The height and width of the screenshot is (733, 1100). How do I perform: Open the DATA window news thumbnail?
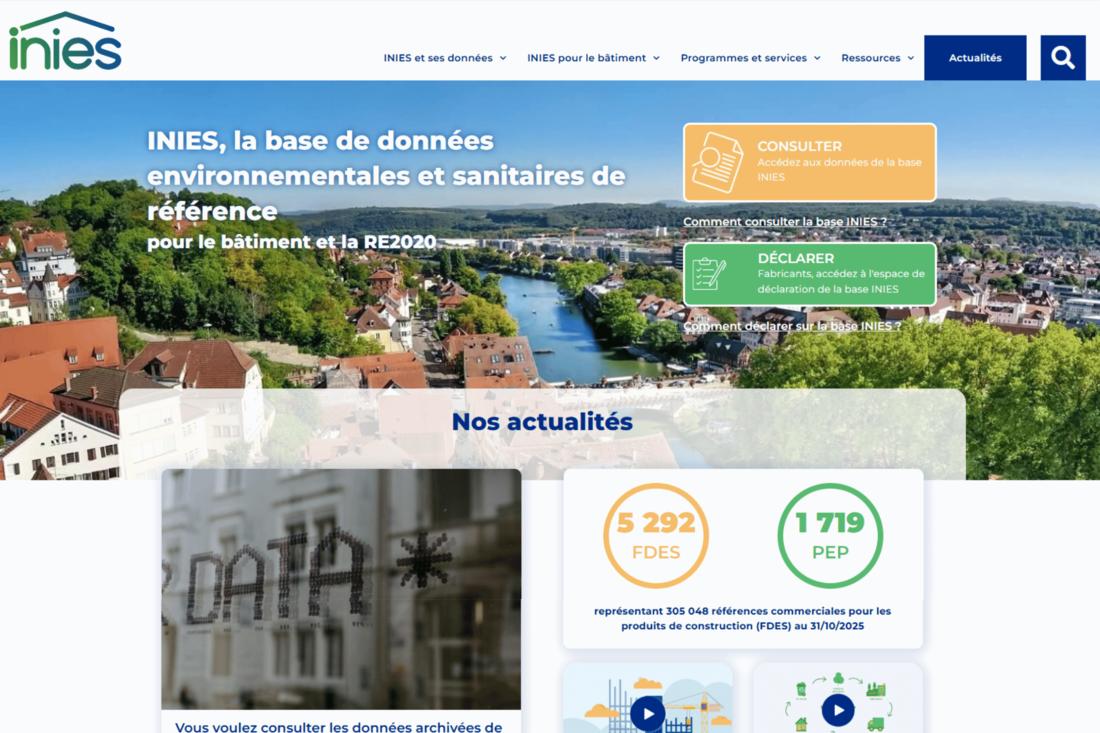(341, 589)
